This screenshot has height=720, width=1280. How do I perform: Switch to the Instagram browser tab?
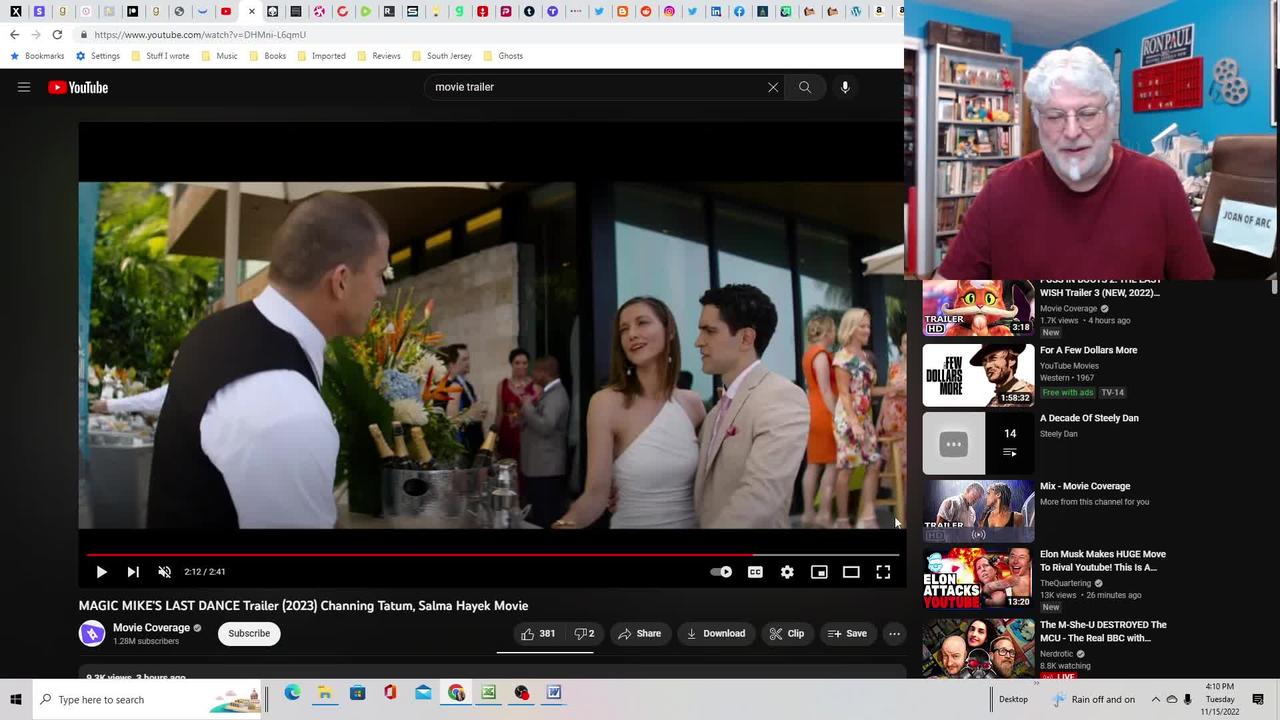669,12
